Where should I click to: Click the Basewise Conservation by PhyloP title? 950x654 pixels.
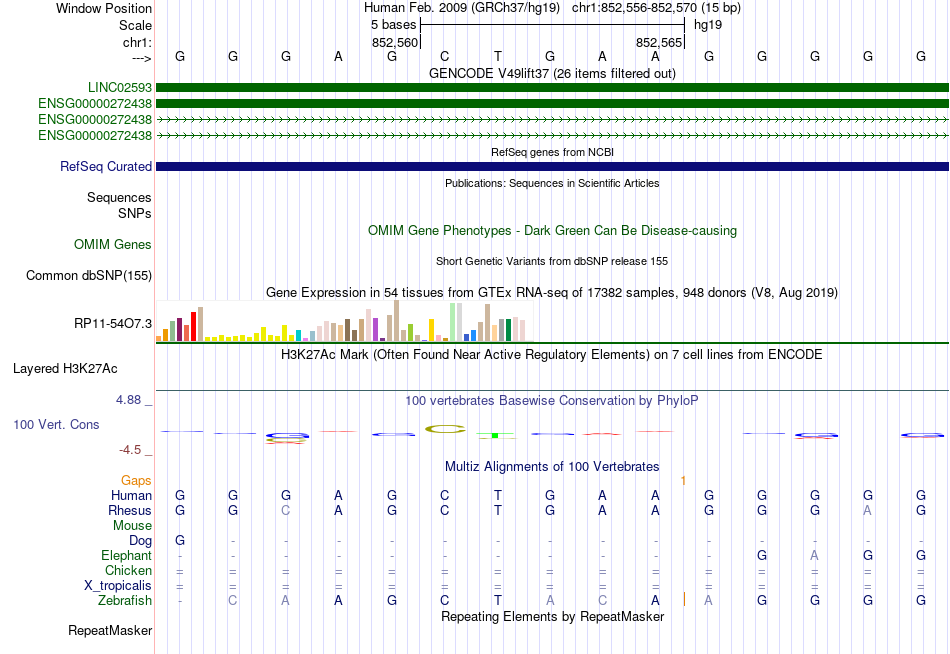pyautogui.click(x=552, y=401)
